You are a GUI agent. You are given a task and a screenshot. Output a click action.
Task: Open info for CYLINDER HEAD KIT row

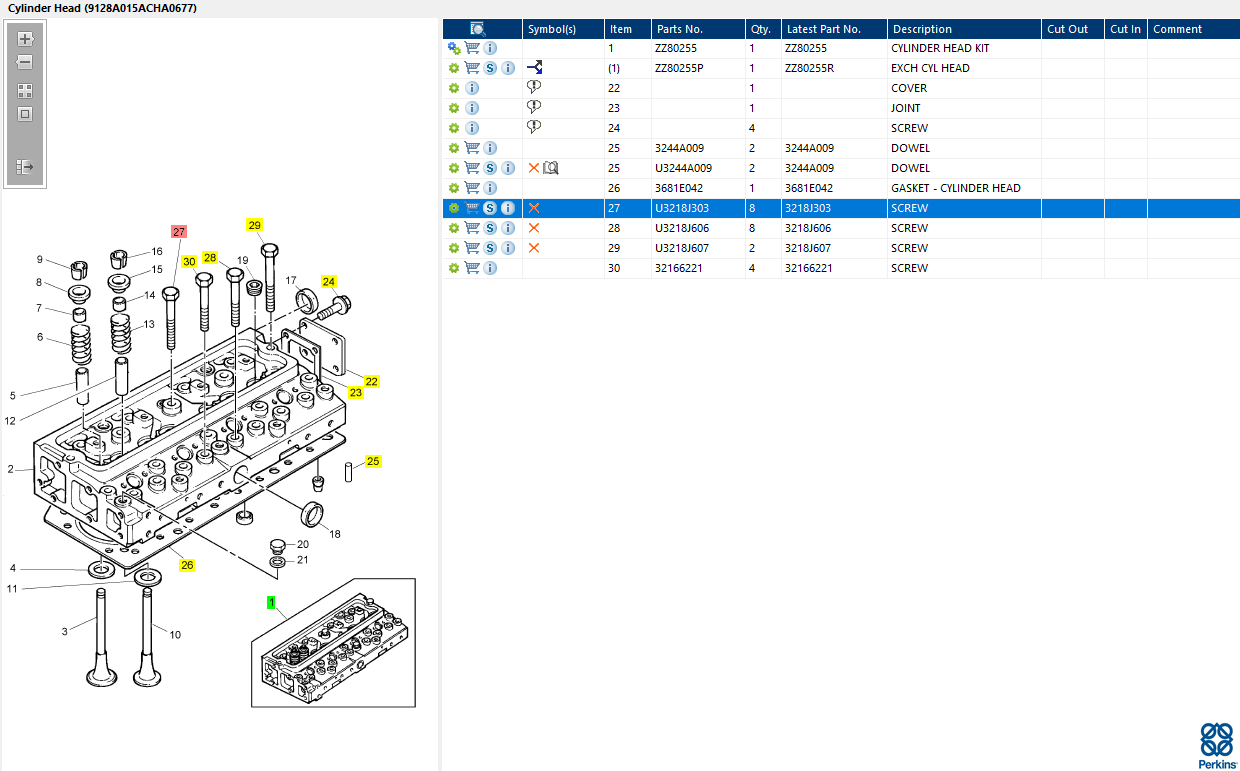coord(490,48)
